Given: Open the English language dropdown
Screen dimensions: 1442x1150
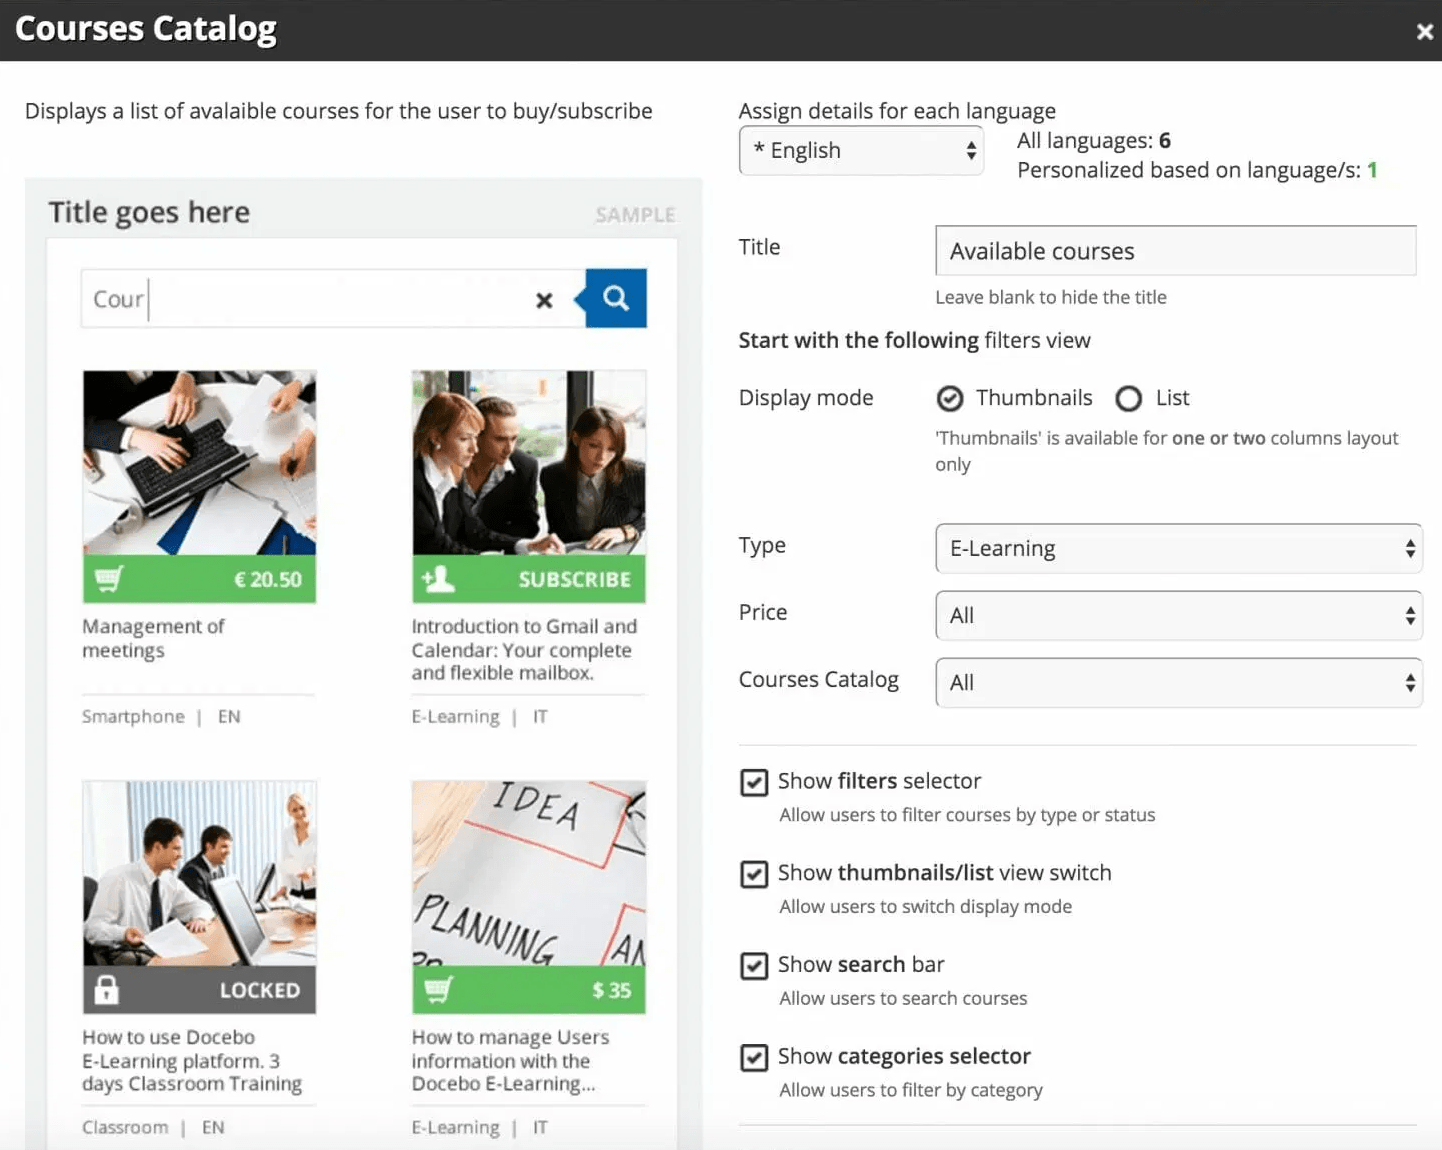Looking at the screenshot, I should [861, 151].
